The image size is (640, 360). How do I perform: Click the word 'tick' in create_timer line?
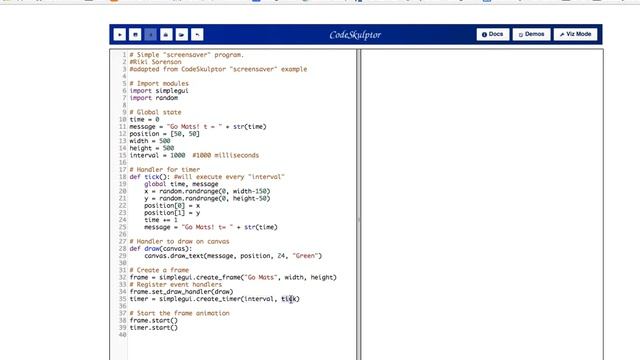pos(289,299)
